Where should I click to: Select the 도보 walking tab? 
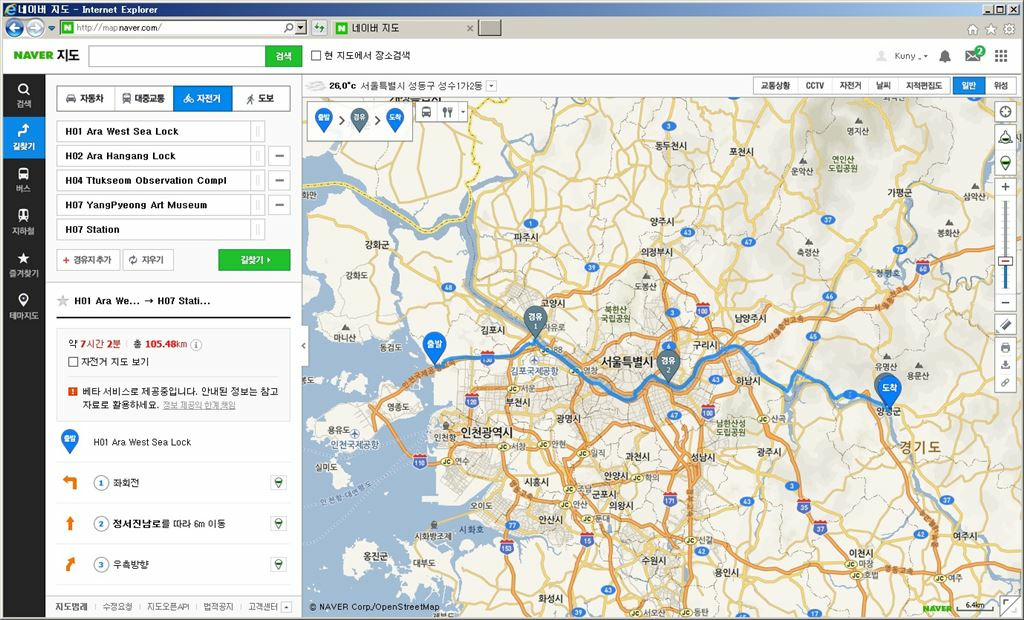(261, 99)
